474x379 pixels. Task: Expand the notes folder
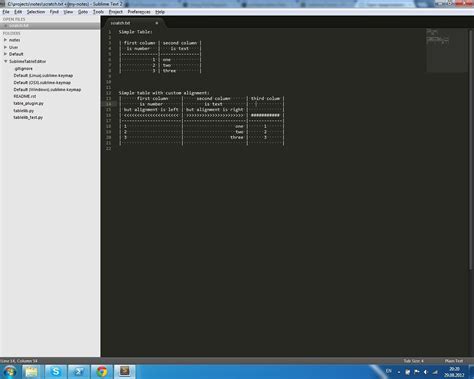(x=5, y=40)
